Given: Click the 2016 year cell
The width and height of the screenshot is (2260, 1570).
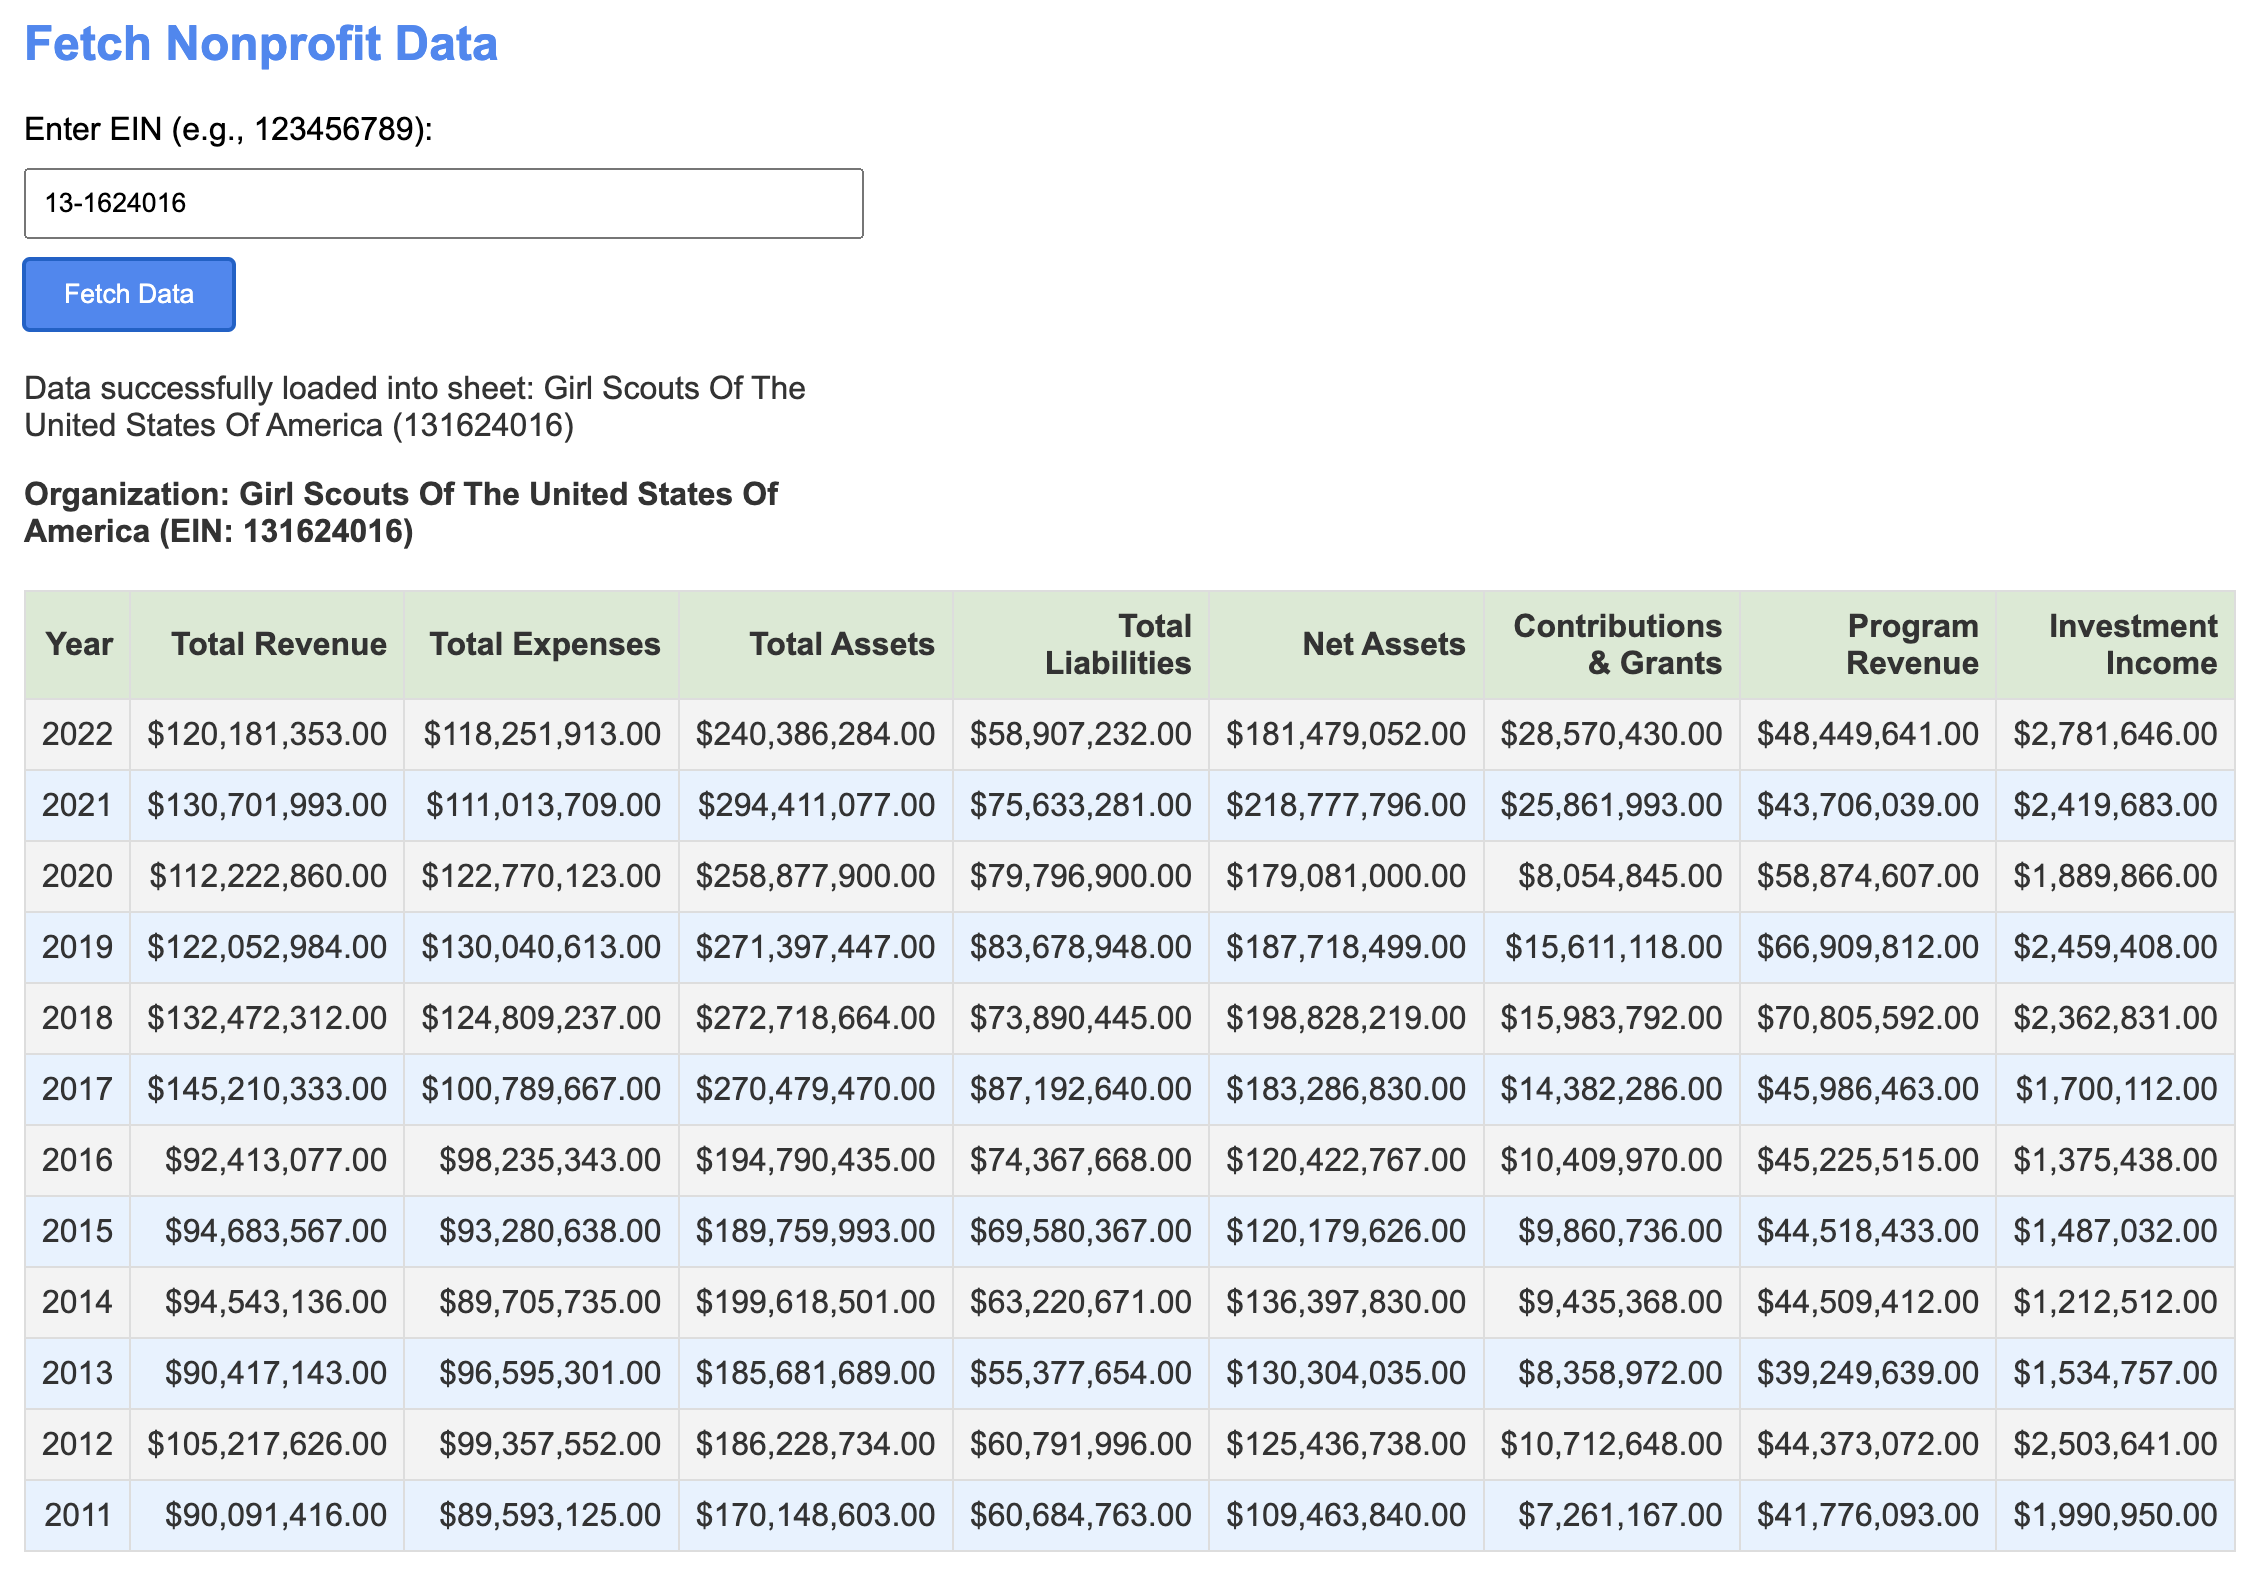Looking at the screenshot, I should (x=78, y=1160).
